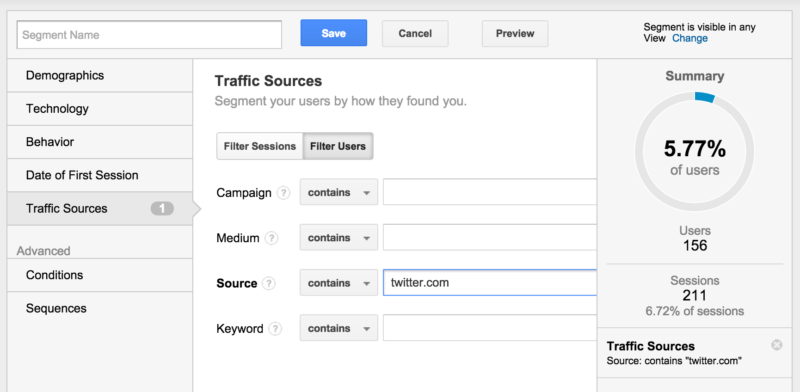The image size is (800, 392).
Task: Toggle Filter Sessions option
Action: pos(260,146)
